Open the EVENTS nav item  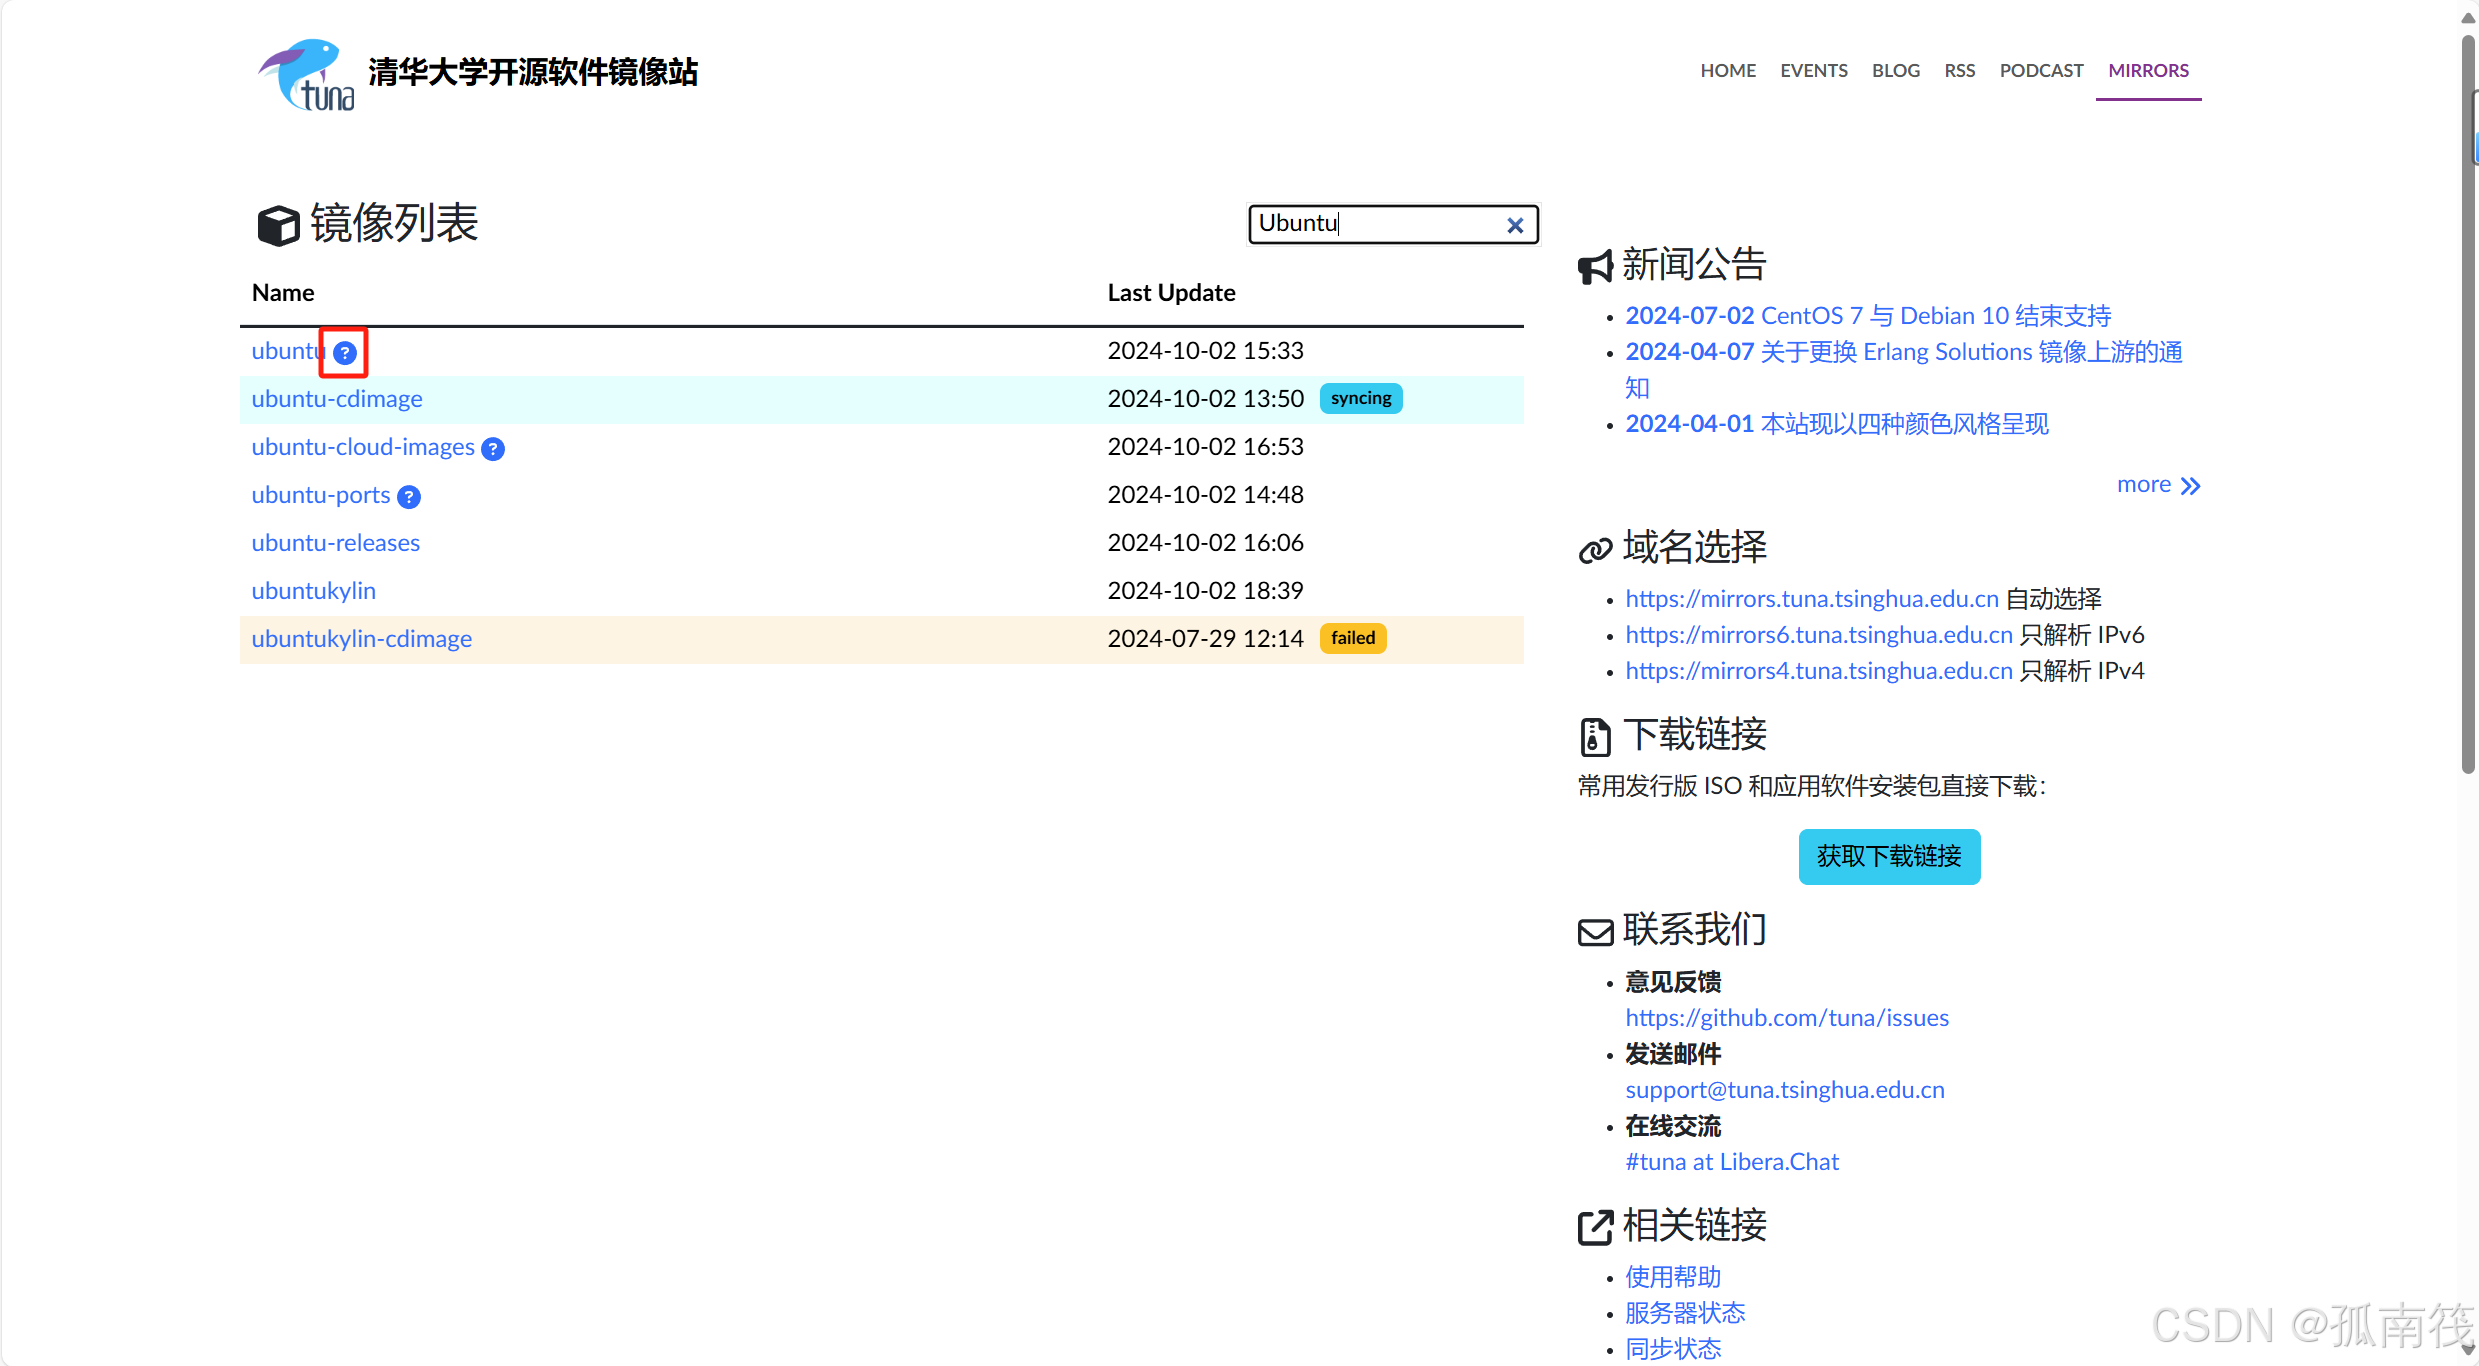(1814, 71)
